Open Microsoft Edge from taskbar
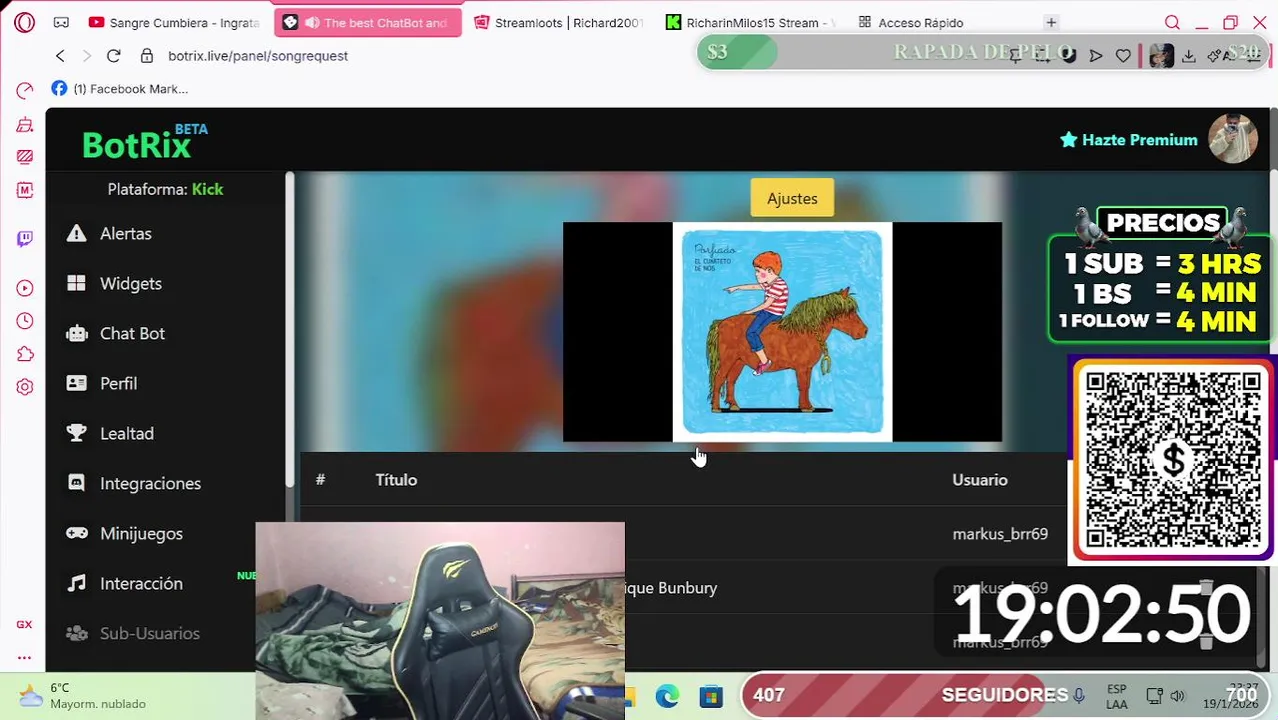 click(x=667, y=696)
